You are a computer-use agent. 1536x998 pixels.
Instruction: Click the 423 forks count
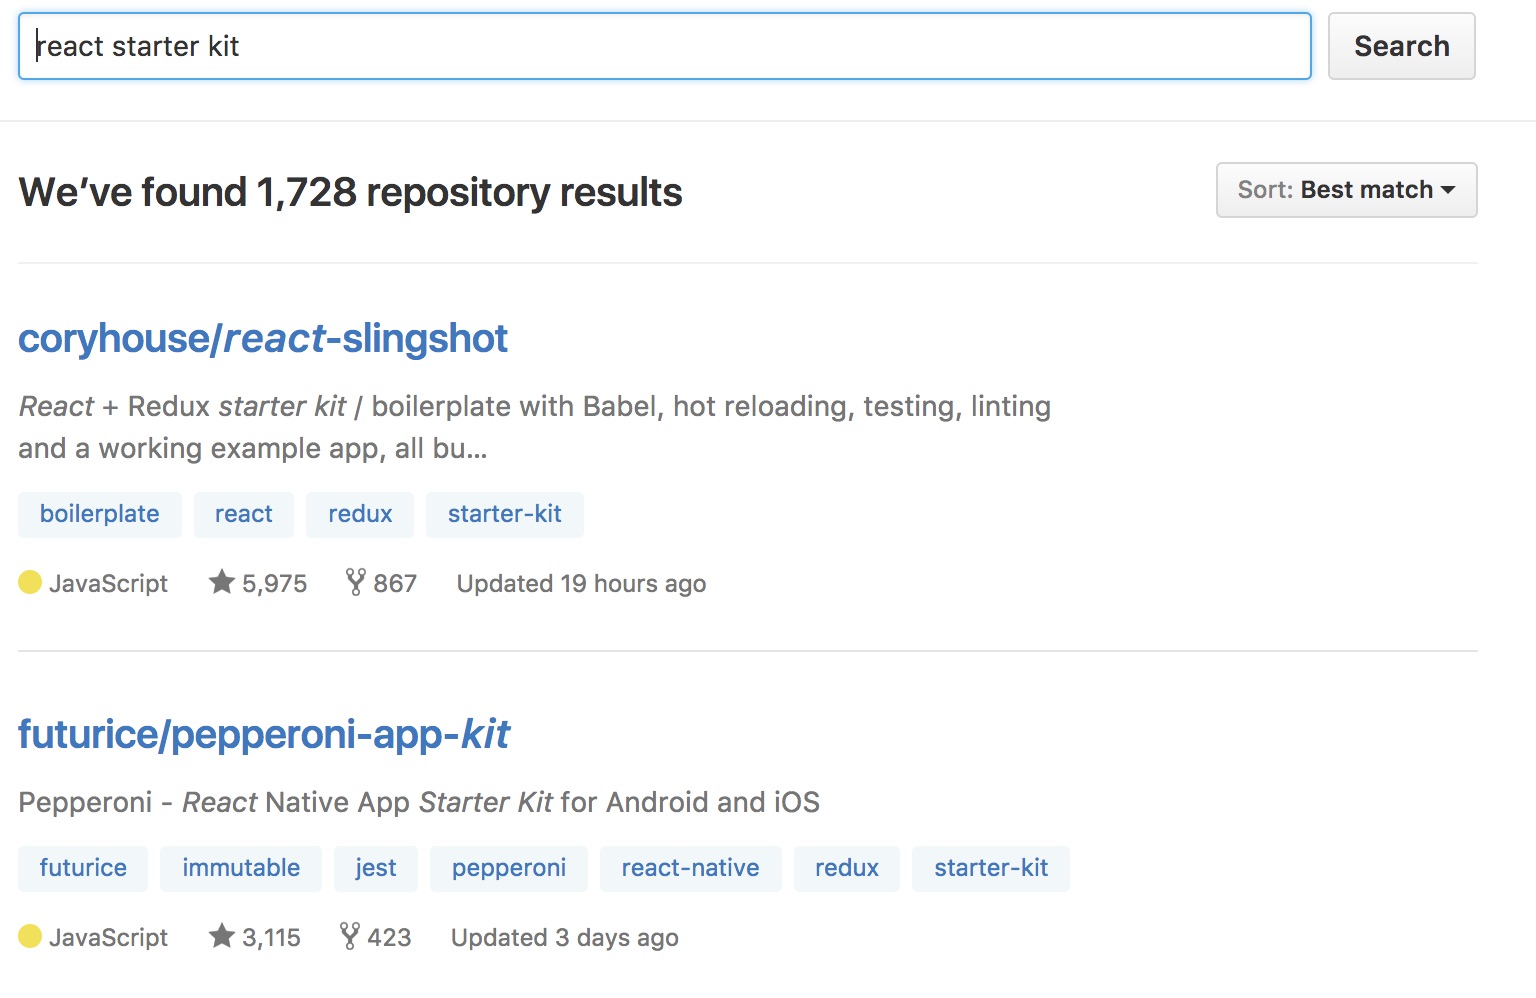pos(389,937)
